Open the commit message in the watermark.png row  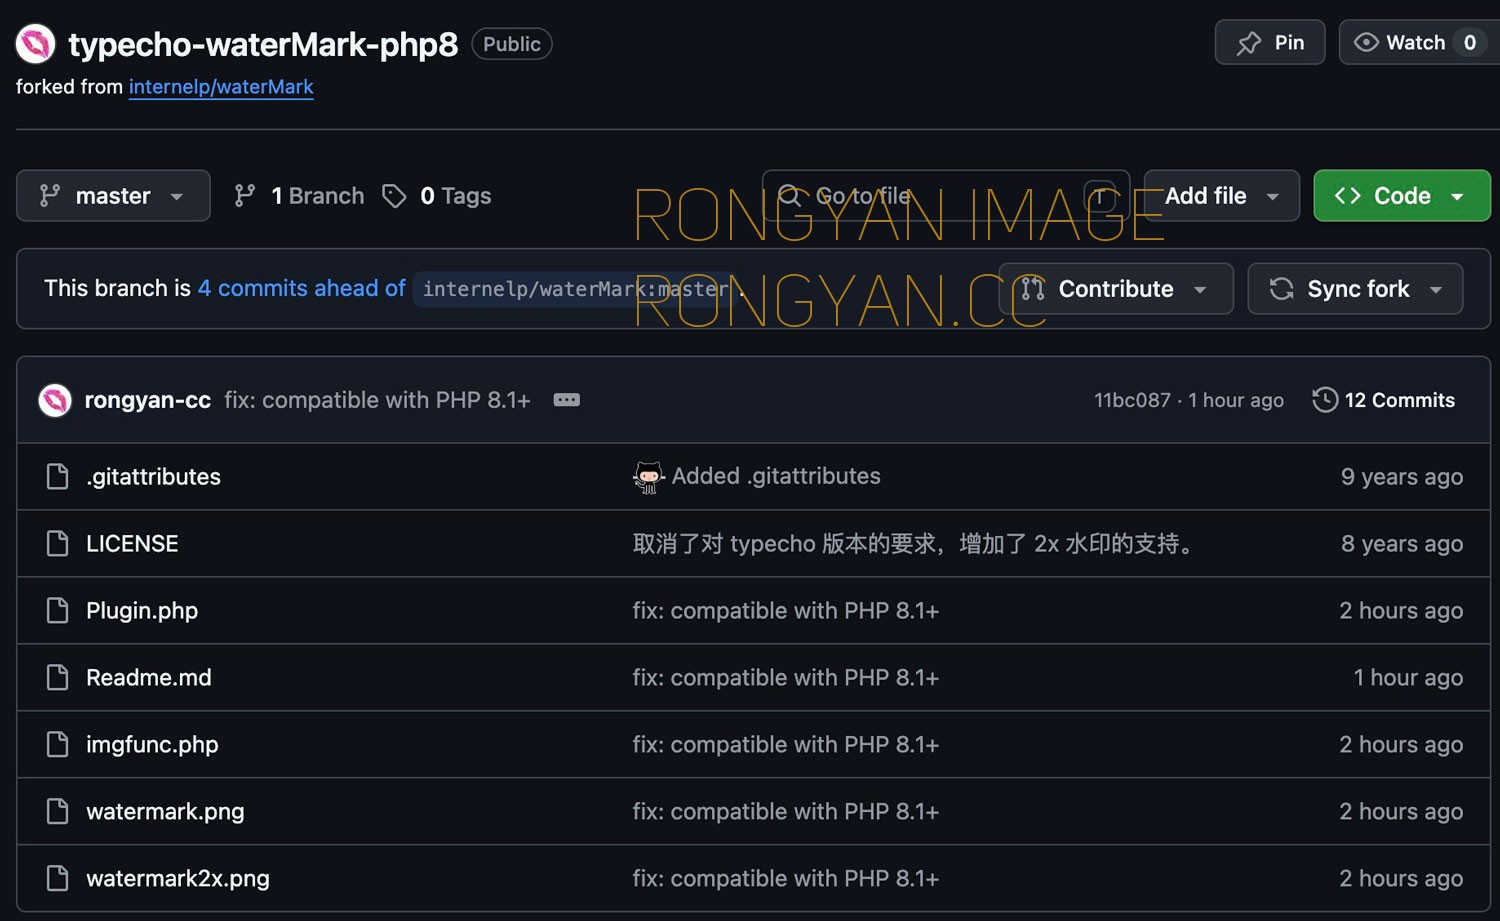(786, 812)
